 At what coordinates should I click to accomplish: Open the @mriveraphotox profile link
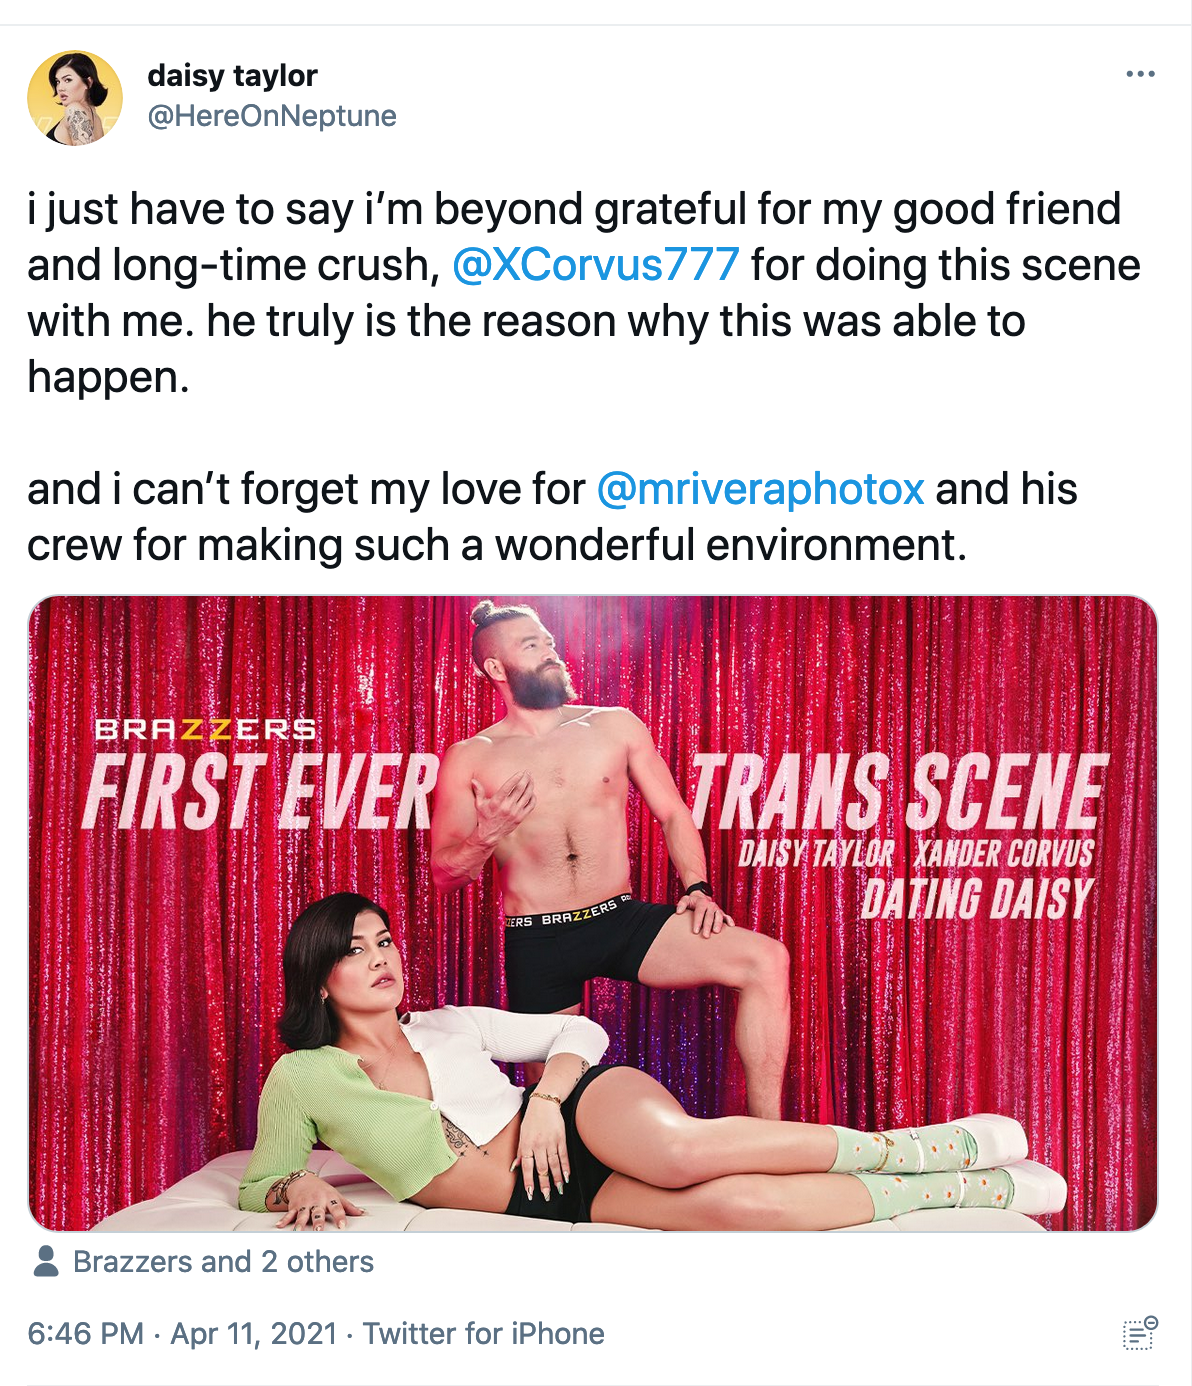[760, 489]
